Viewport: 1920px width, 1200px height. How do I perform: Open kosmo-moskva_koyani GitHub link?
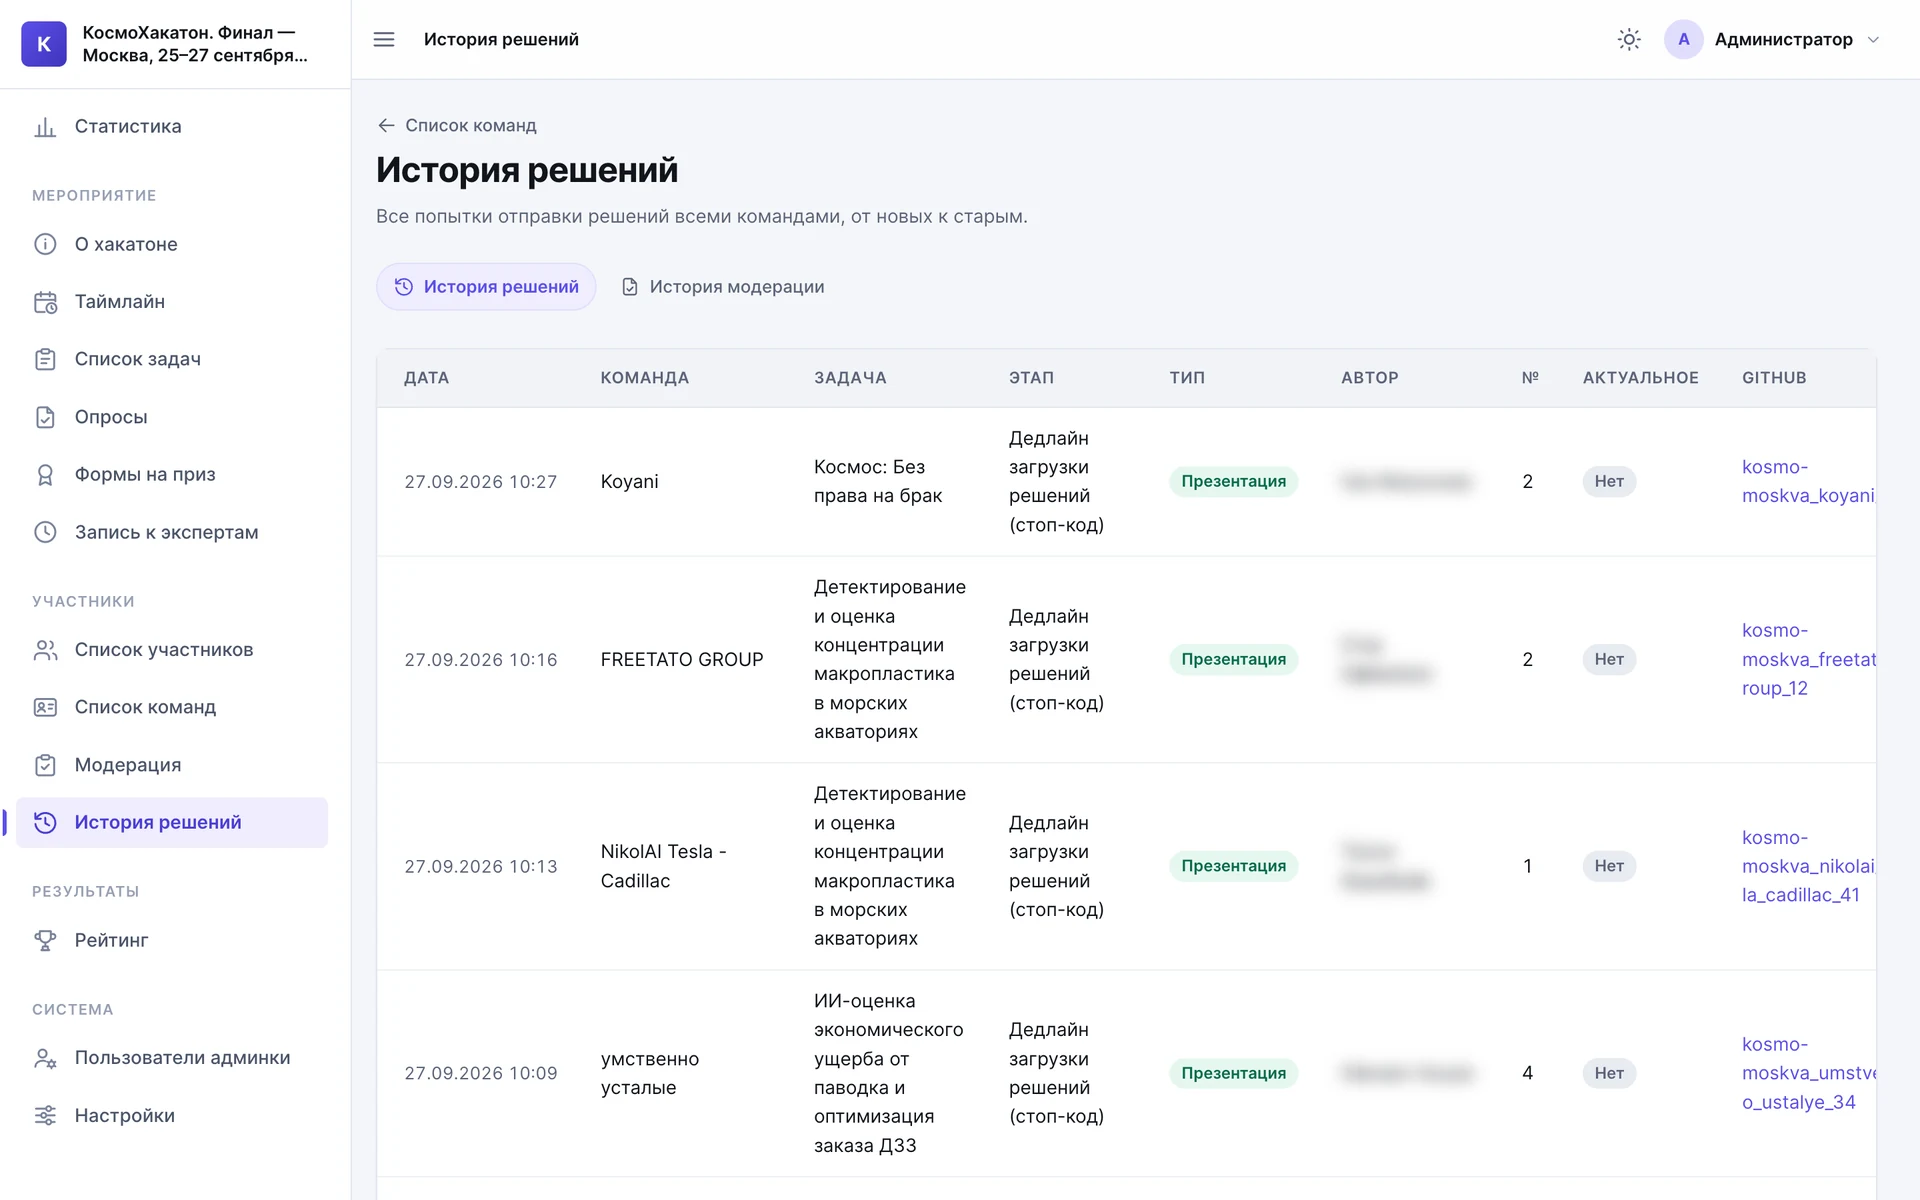click(x=1808, y=481)
